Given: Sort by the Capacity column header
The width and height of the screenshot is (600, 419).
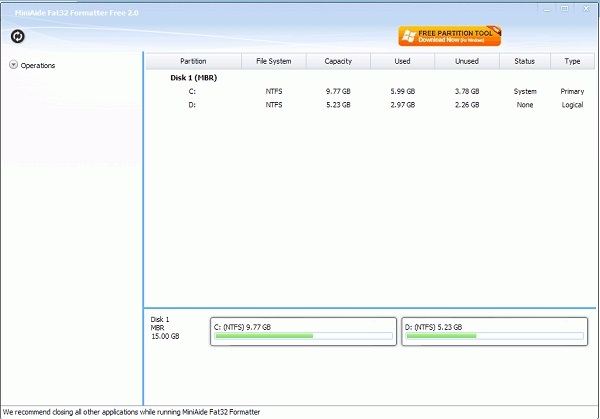Looking at the screenshot, I should tap(338, 61).
